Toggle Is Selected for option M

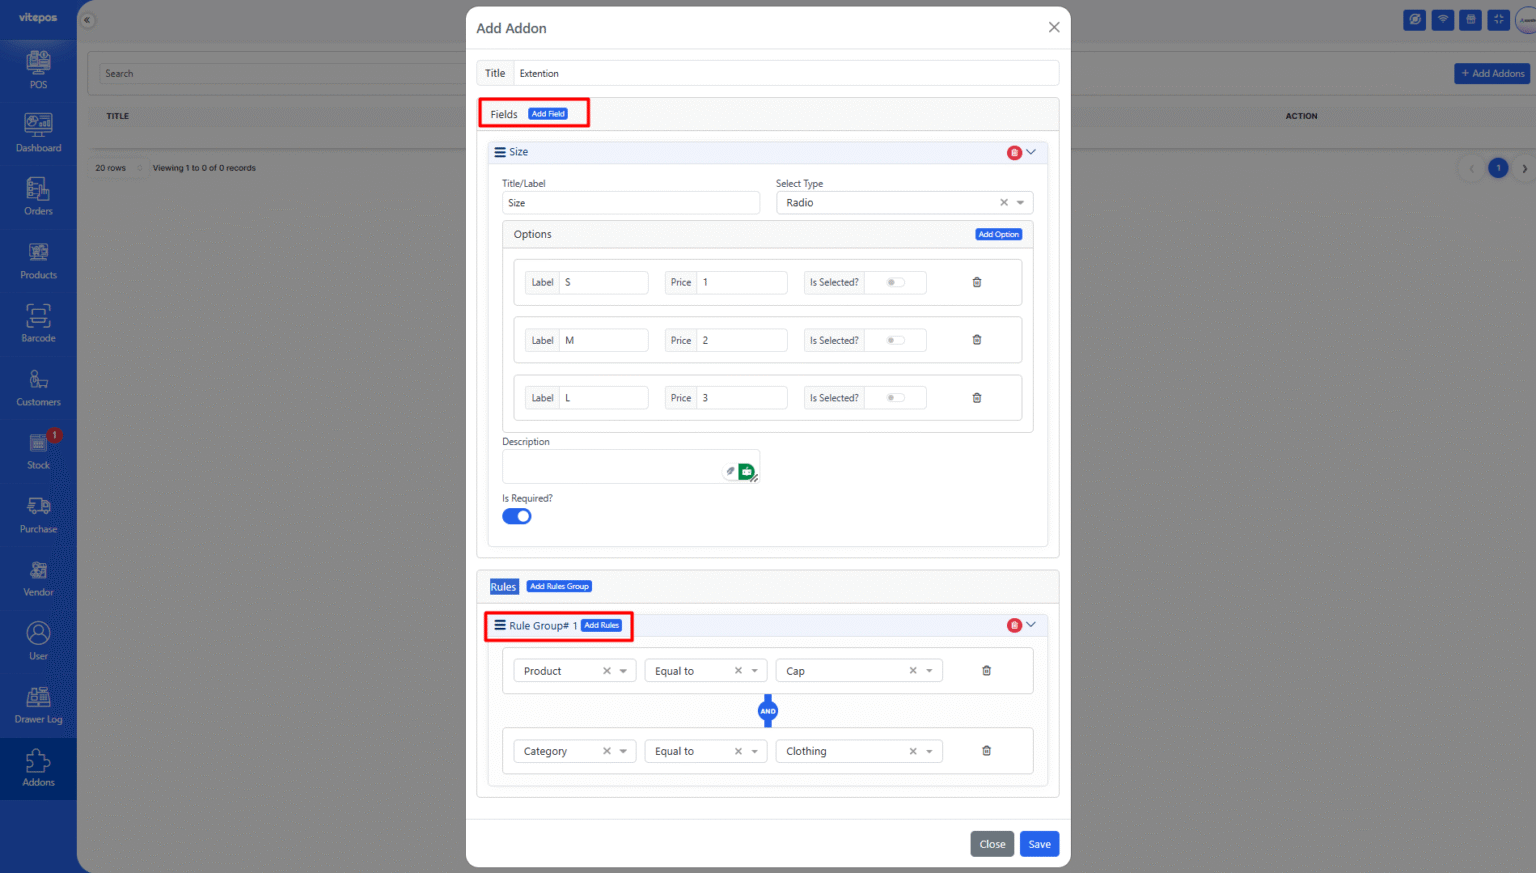[896, 340]
